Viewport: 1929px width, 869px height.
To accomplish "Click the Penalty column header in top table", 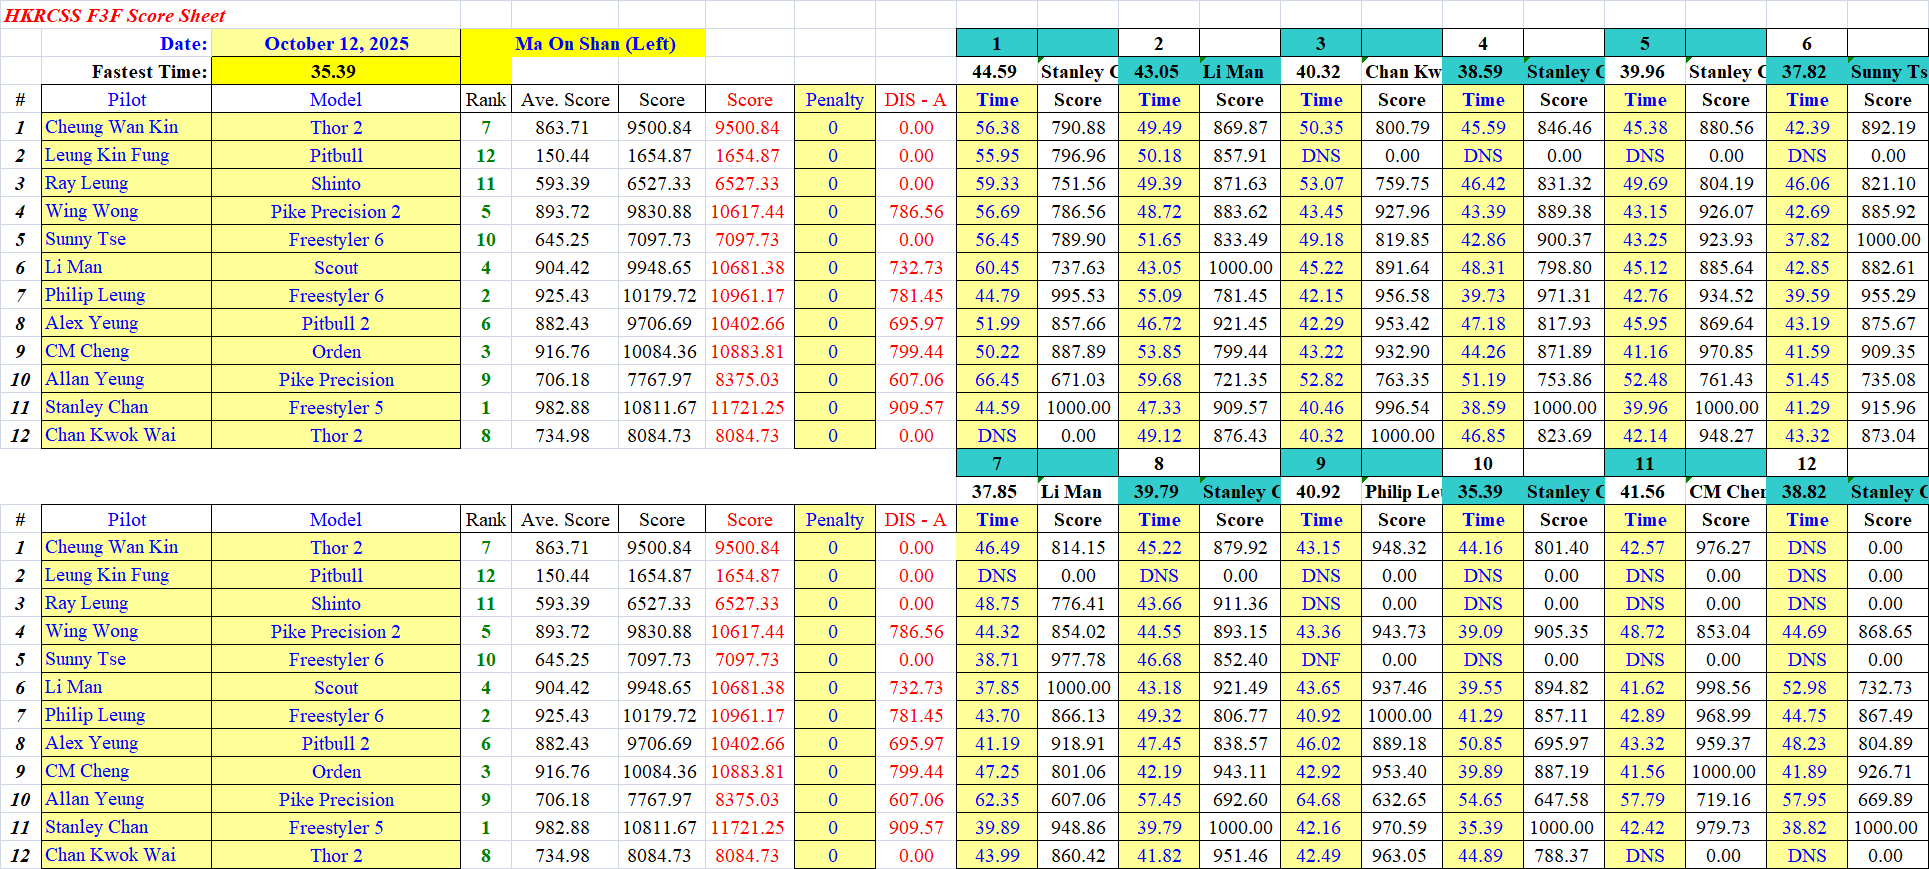I will (x=834, y=99).
